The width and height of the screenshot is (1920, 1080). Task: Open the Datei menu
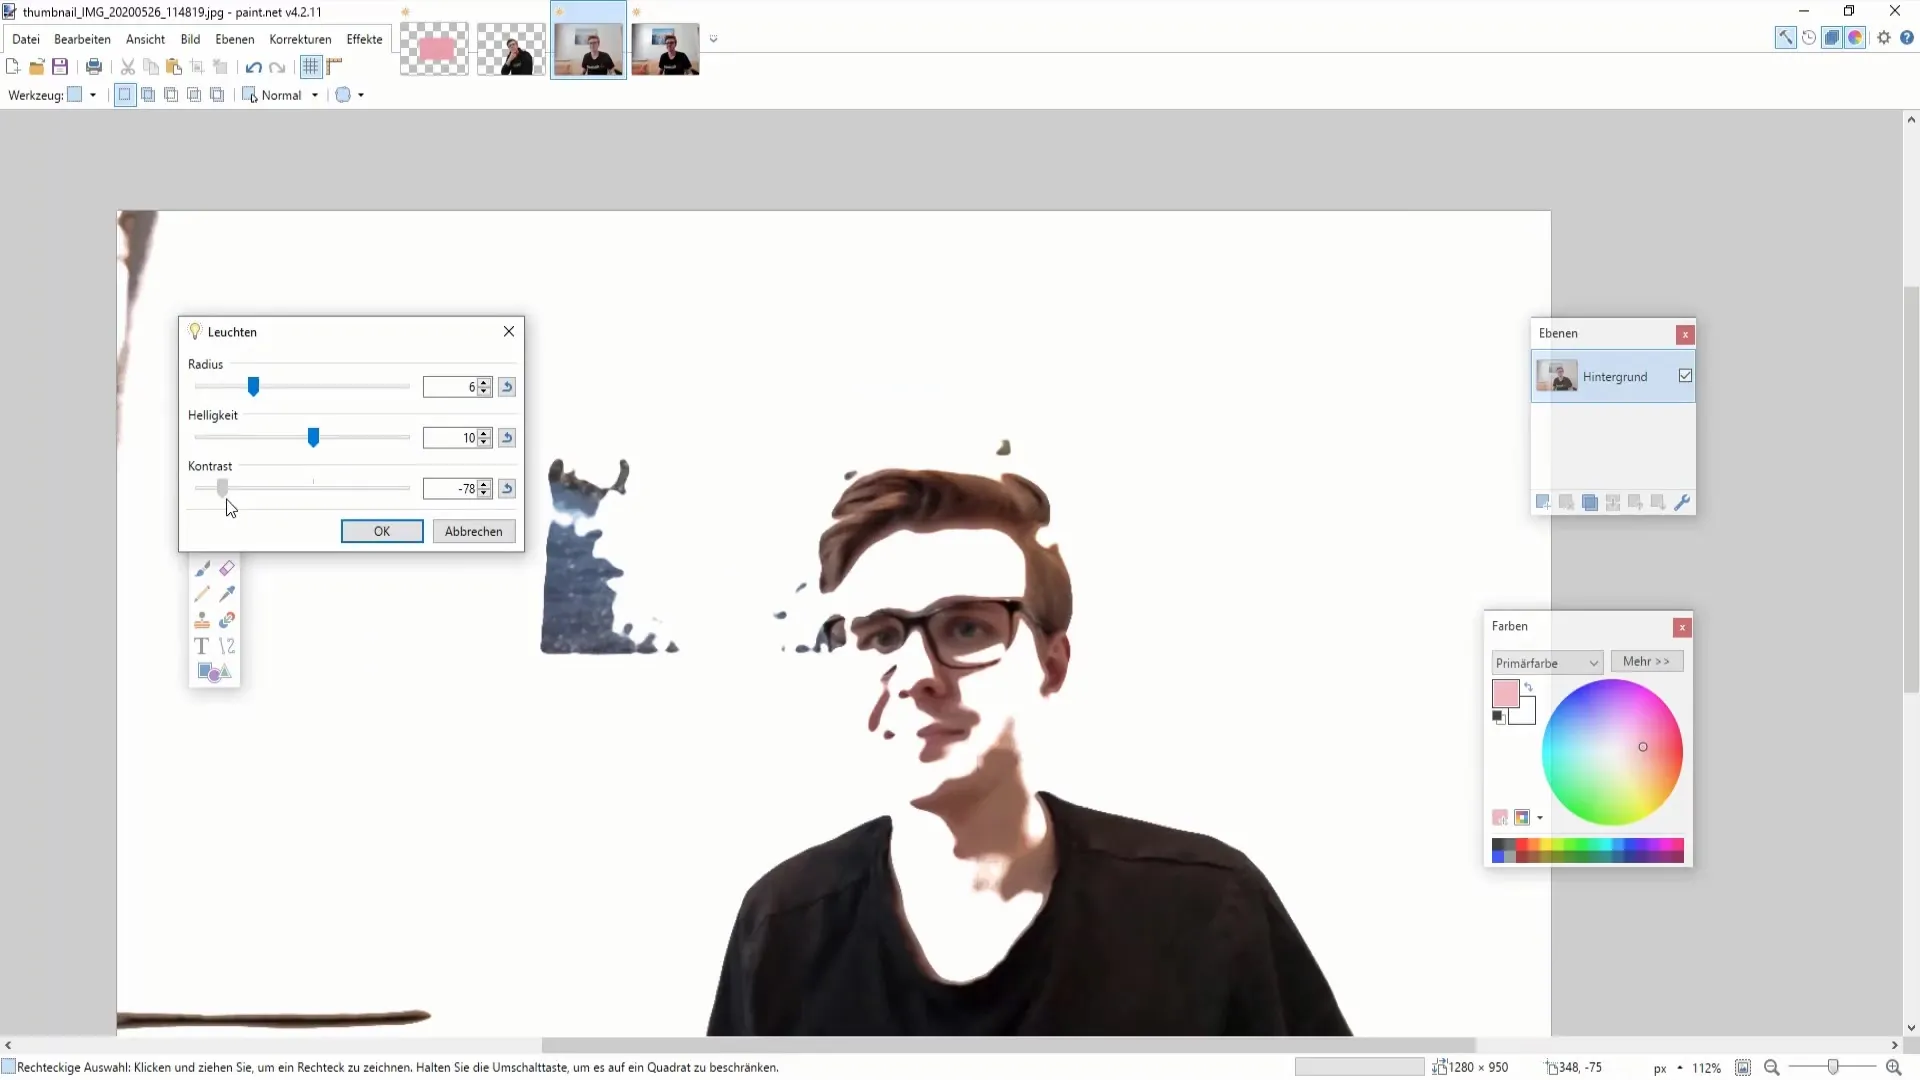click(26, 39)
